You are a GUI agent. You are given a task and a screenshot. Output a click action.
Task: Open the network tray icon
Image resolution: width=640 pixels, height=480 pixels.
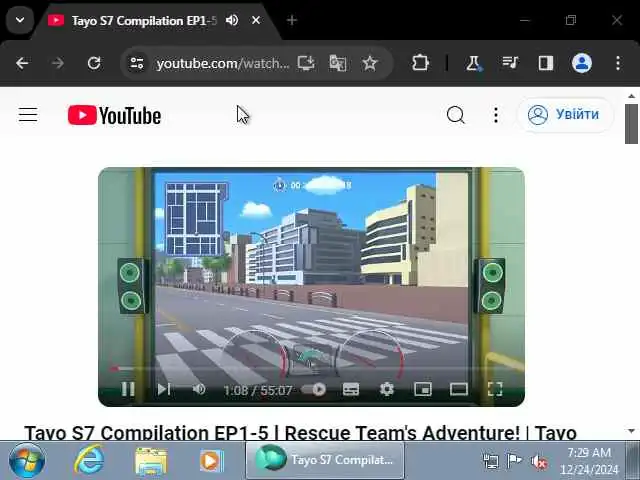pyautogui.click(x=490, y=461)
